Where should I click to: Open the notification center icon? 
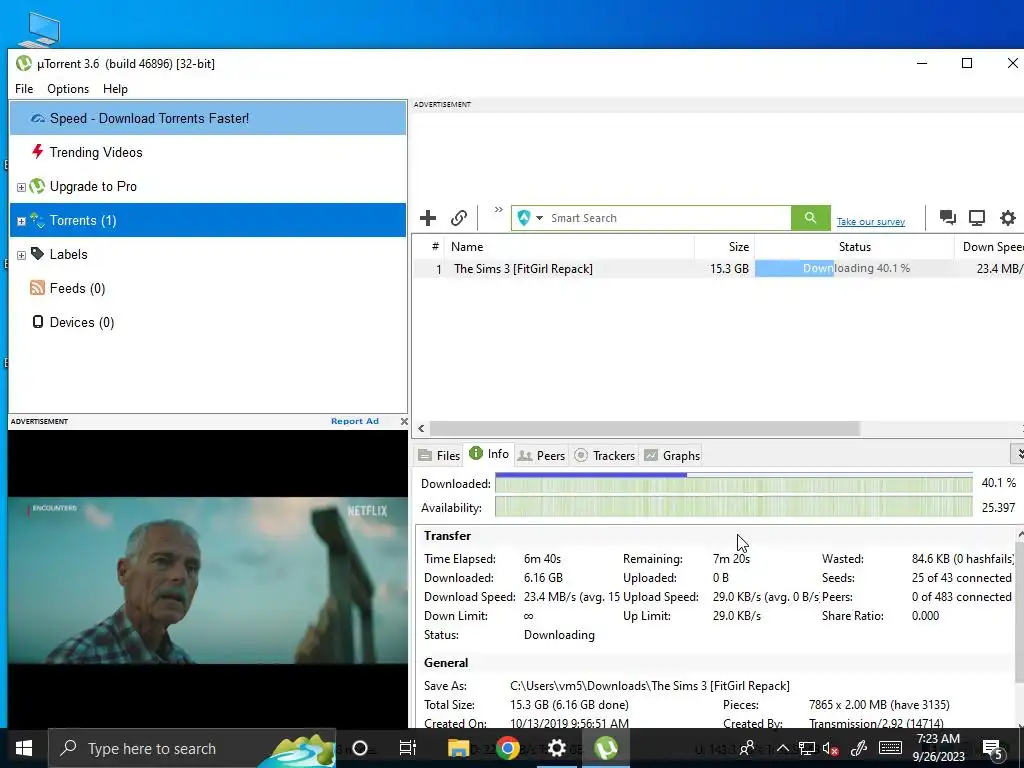pyautogui.click(x=993, y=748)
